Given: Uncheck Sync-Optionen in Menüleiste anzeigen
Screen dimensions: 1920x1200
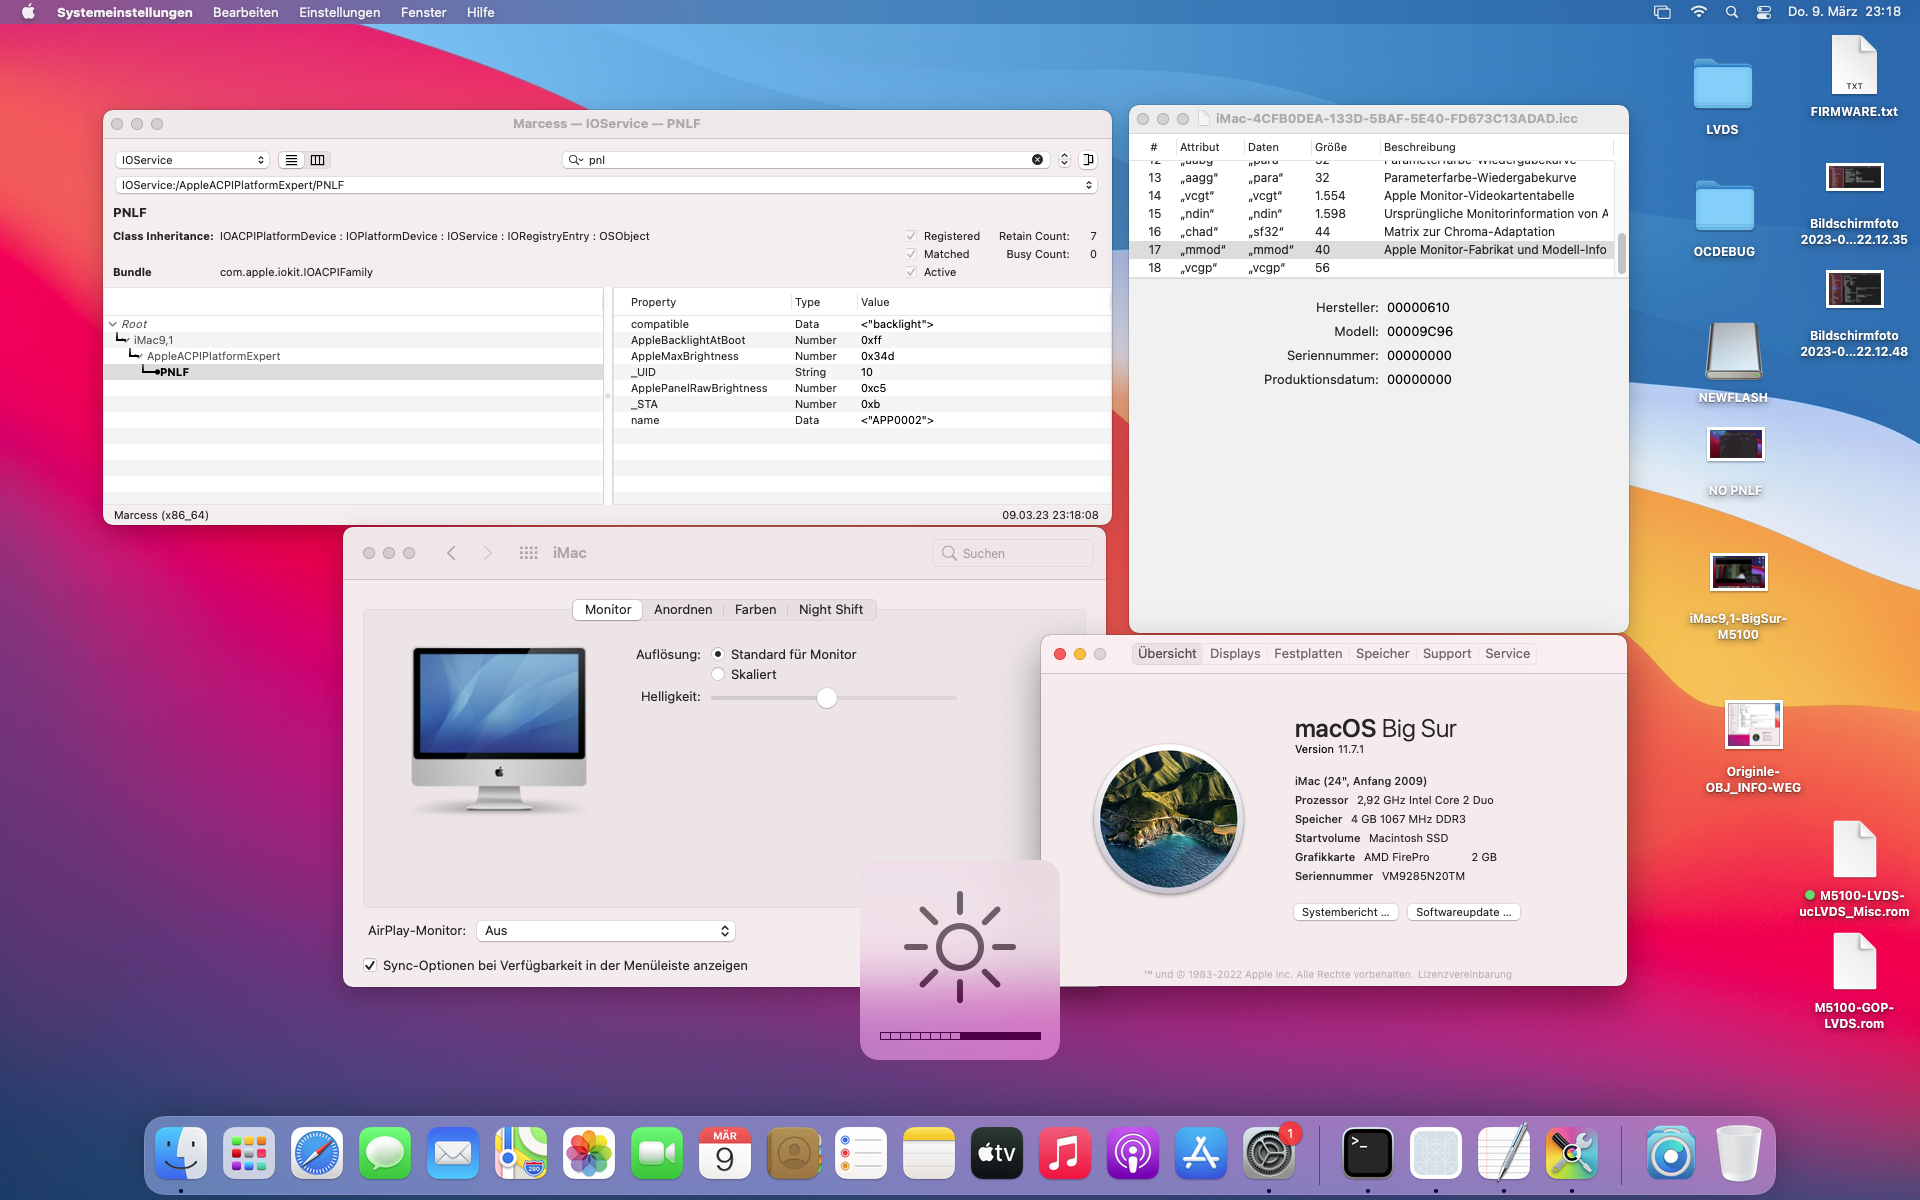Looking at the screenshot, I should click(x=371, y=966).
